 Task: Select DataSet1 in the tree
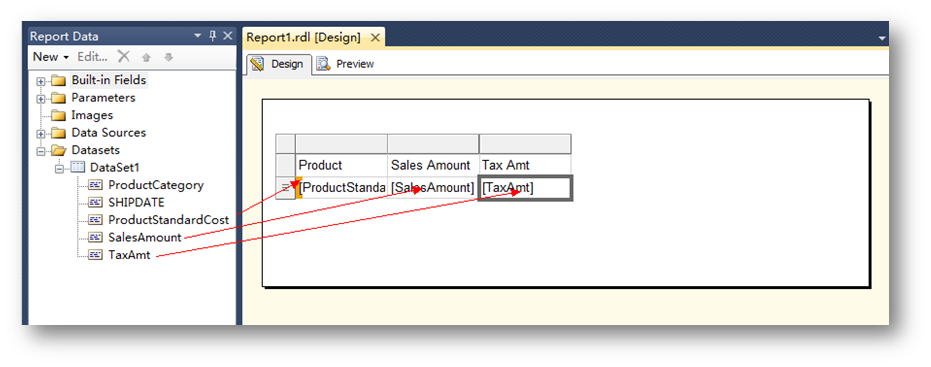pos(115,167)
